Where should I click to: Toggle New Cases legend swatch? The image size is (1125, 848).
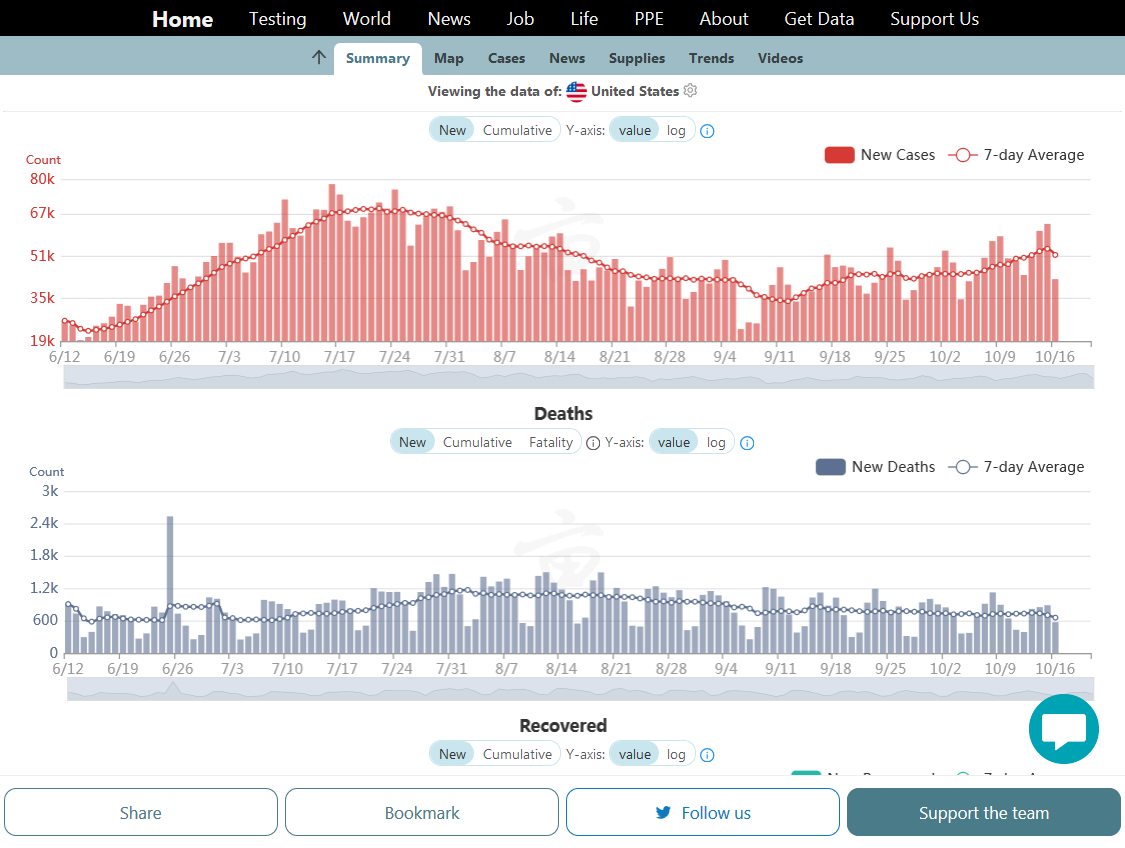coord(839,155)
